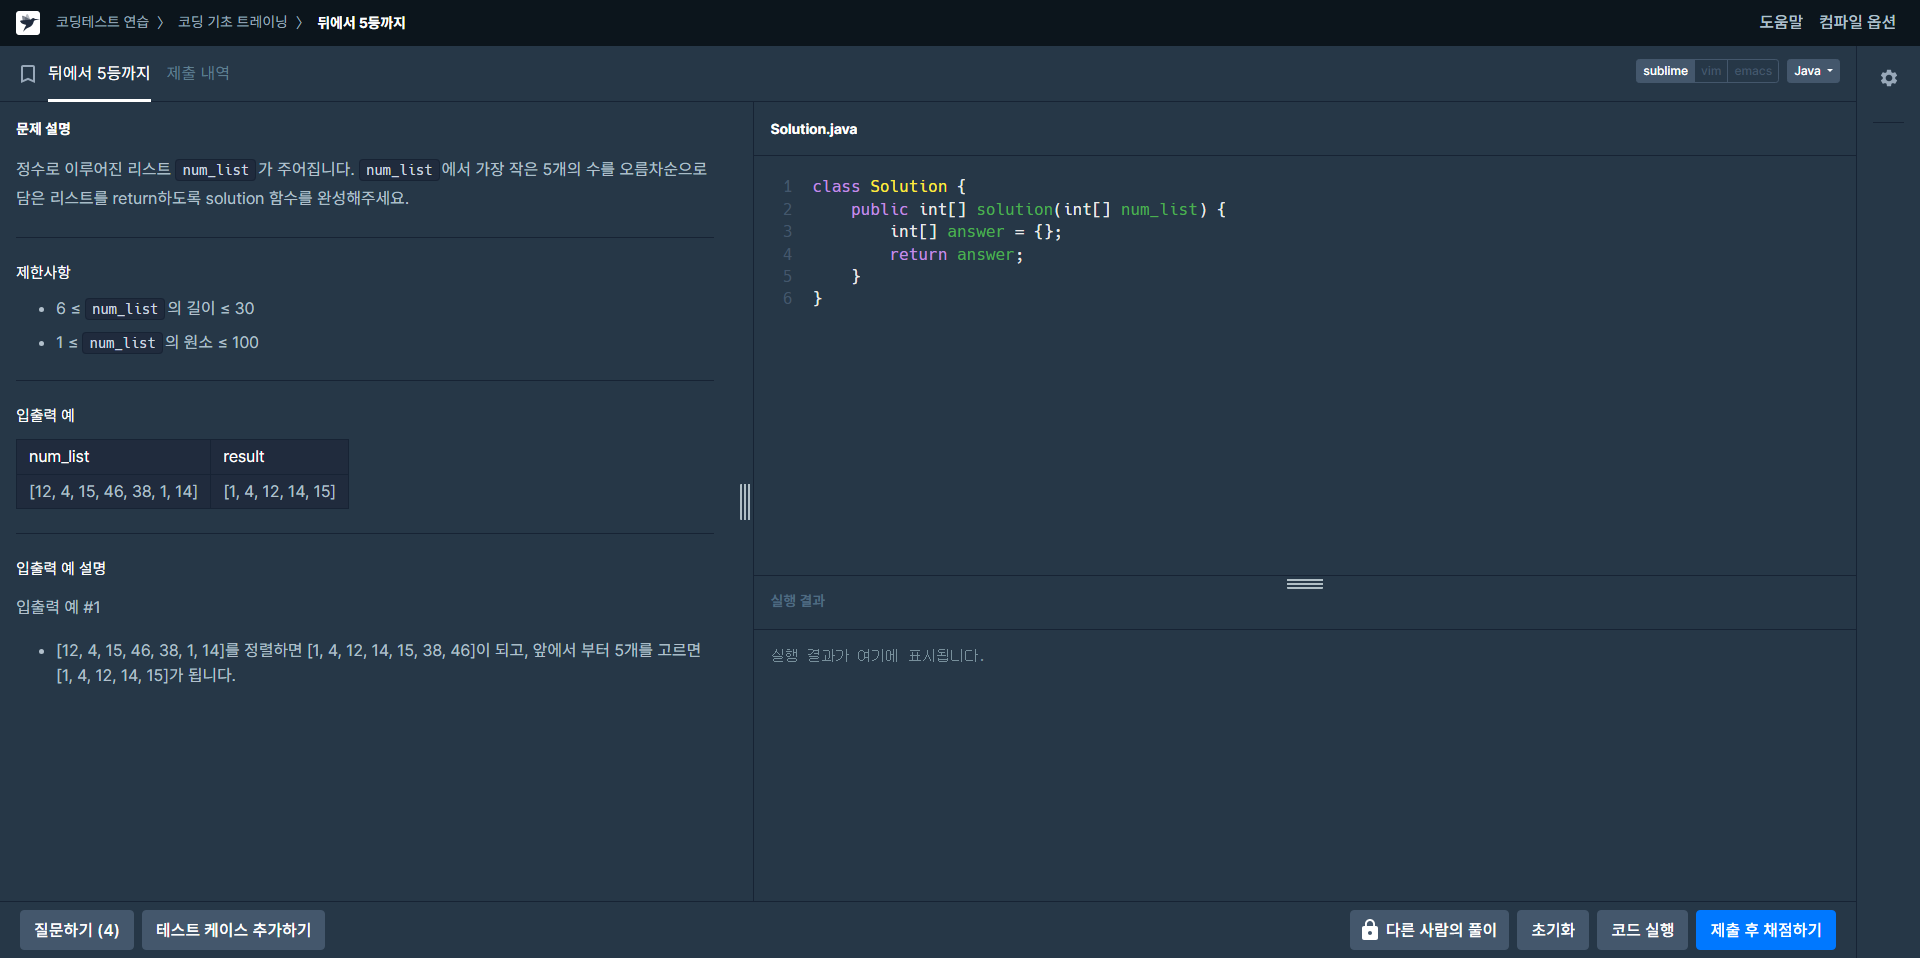Bookmark this problem with the bookmark icon
Viewport: 1920px width, 958px height.
(28, 74)
